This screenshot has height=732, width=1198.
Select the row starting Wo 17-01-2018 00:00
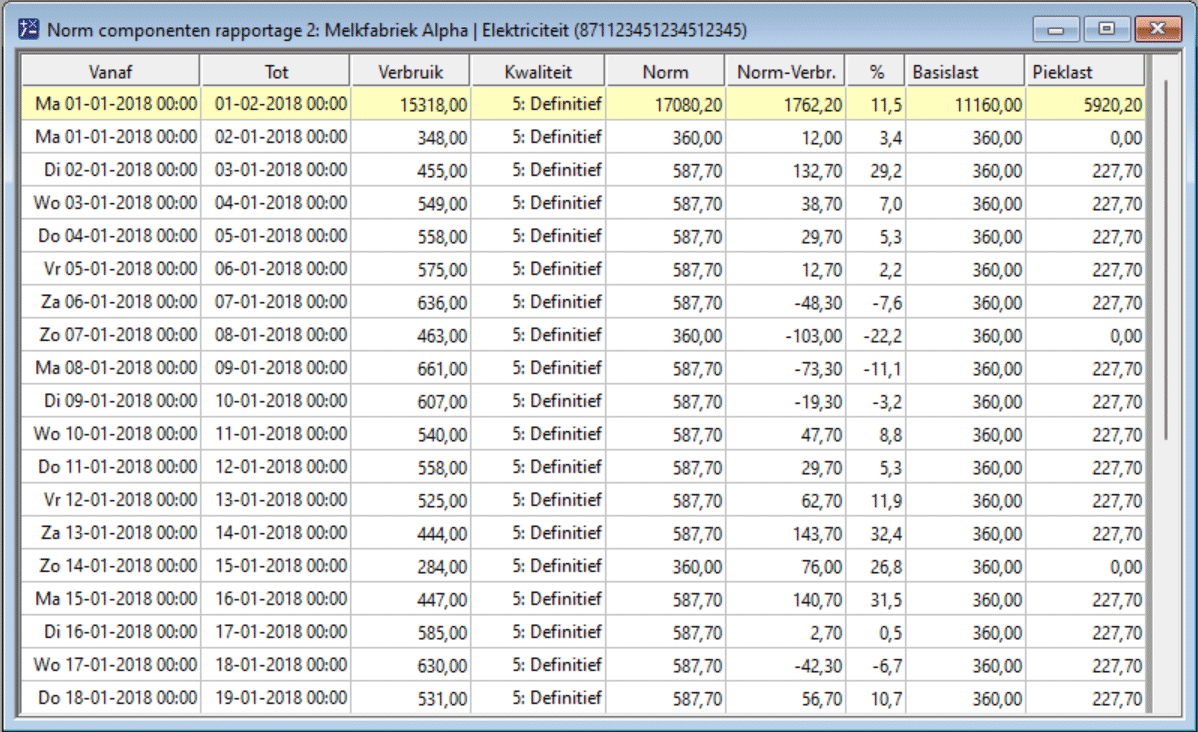coord(583,665)
